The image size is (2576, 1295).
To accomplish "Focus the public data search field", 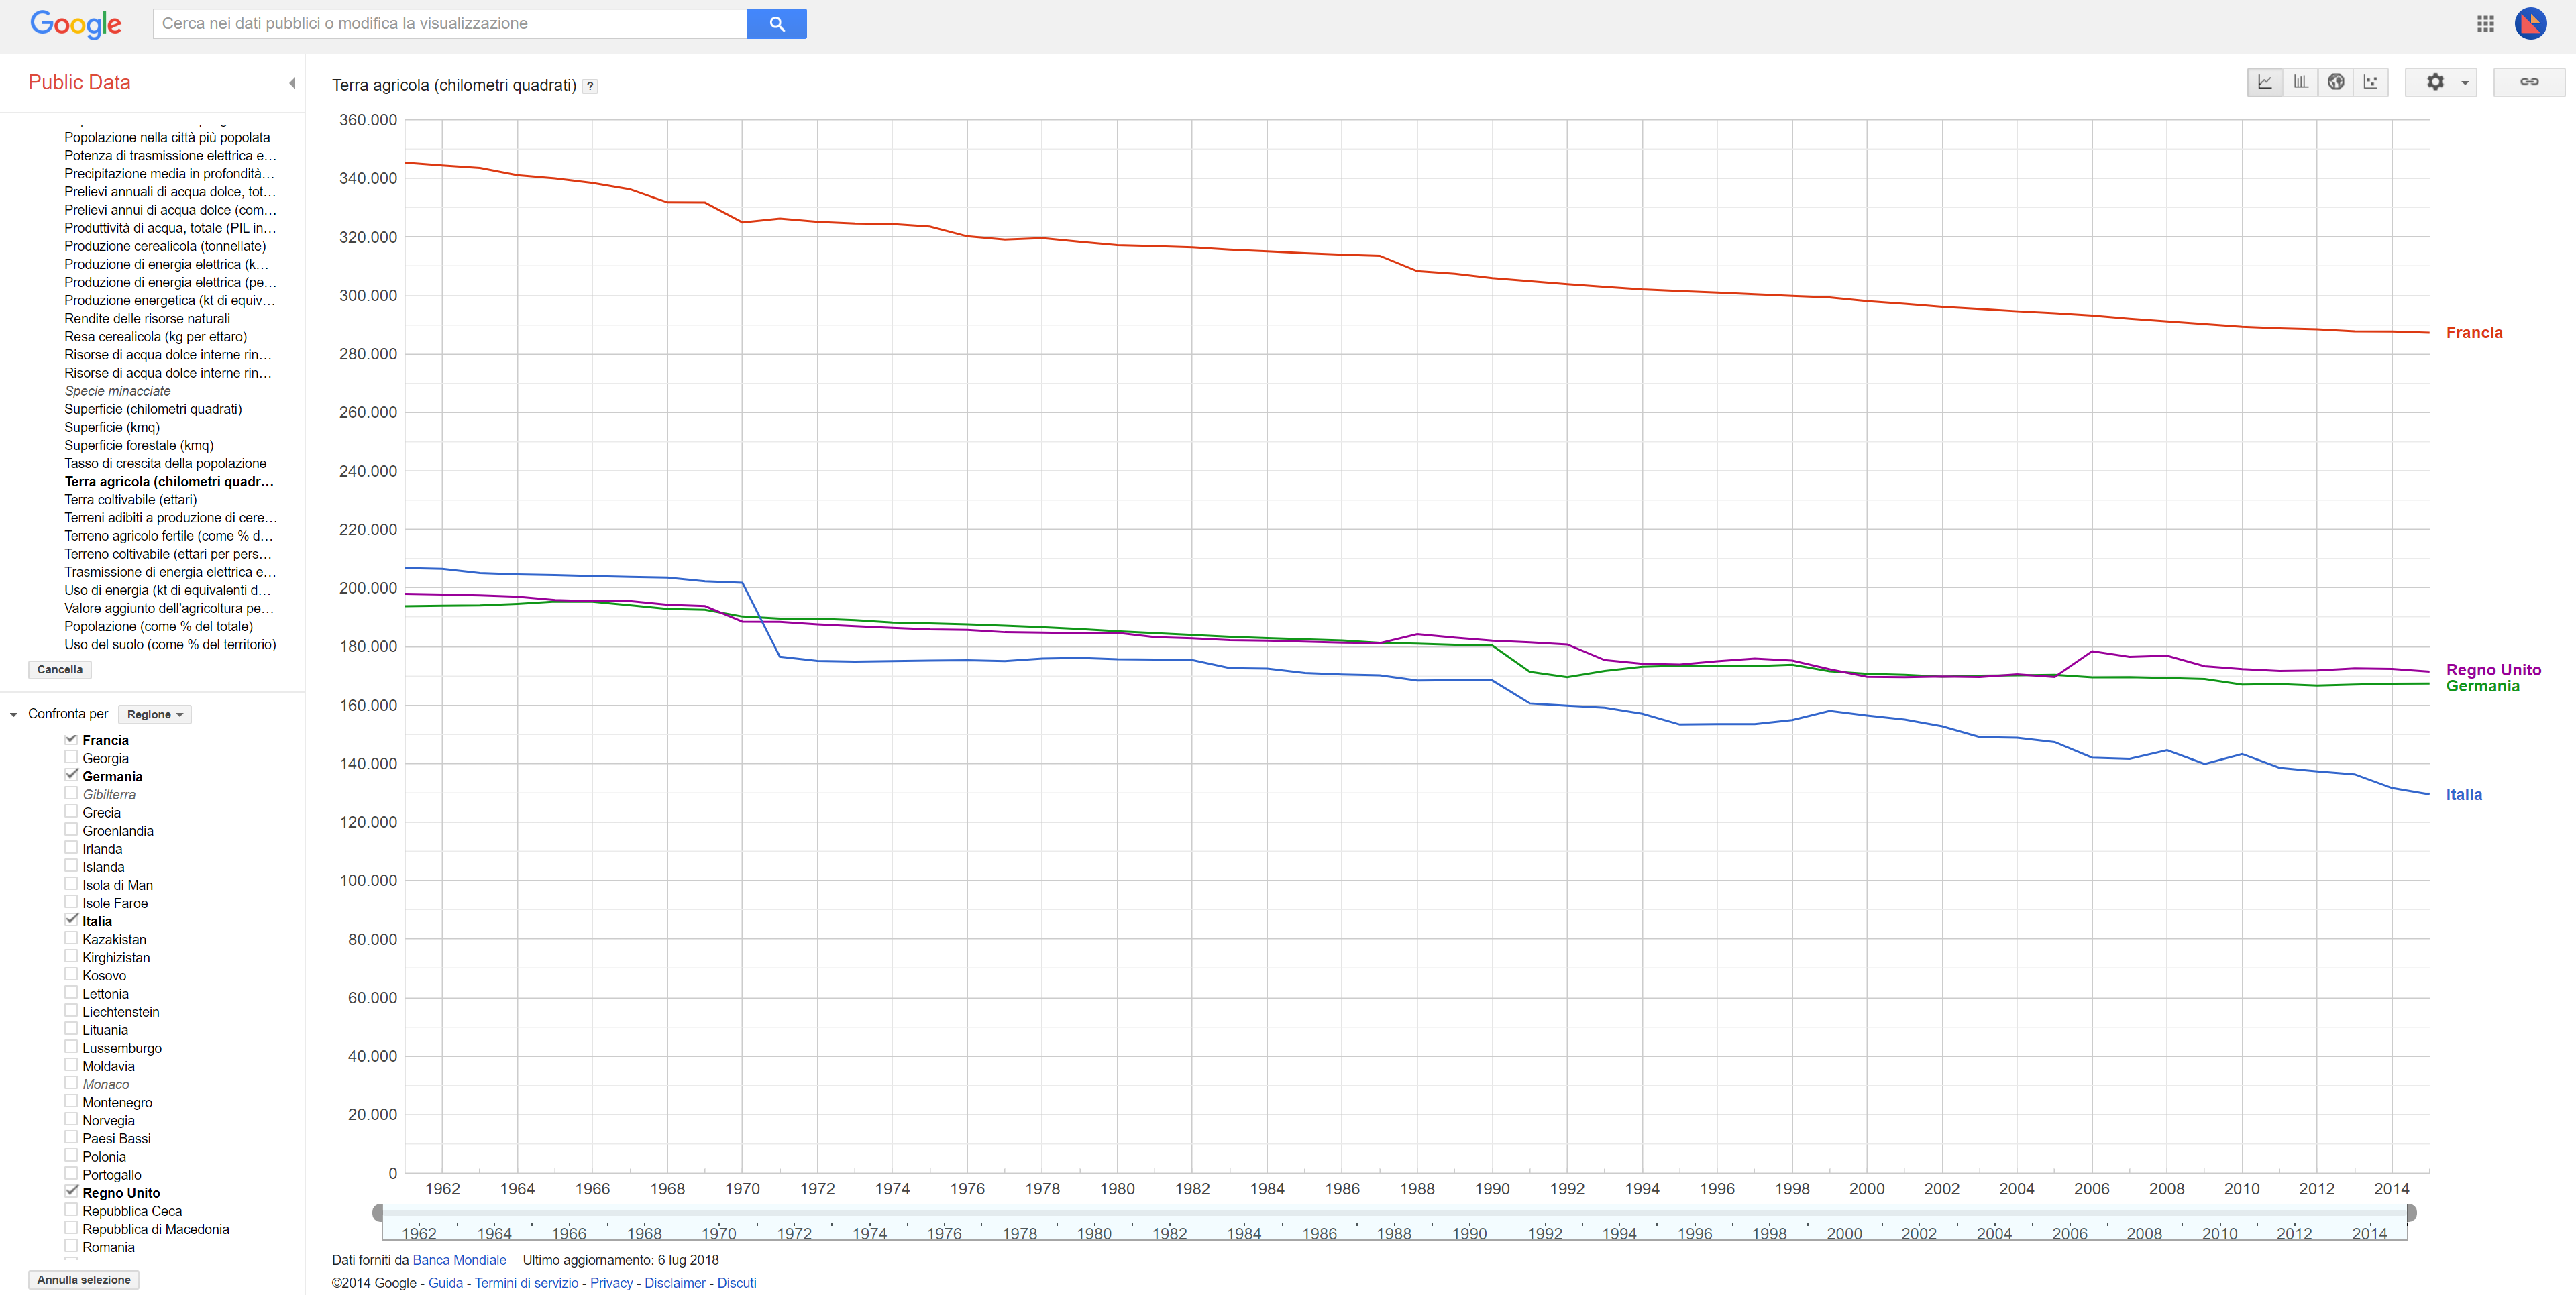I will 450,24.
